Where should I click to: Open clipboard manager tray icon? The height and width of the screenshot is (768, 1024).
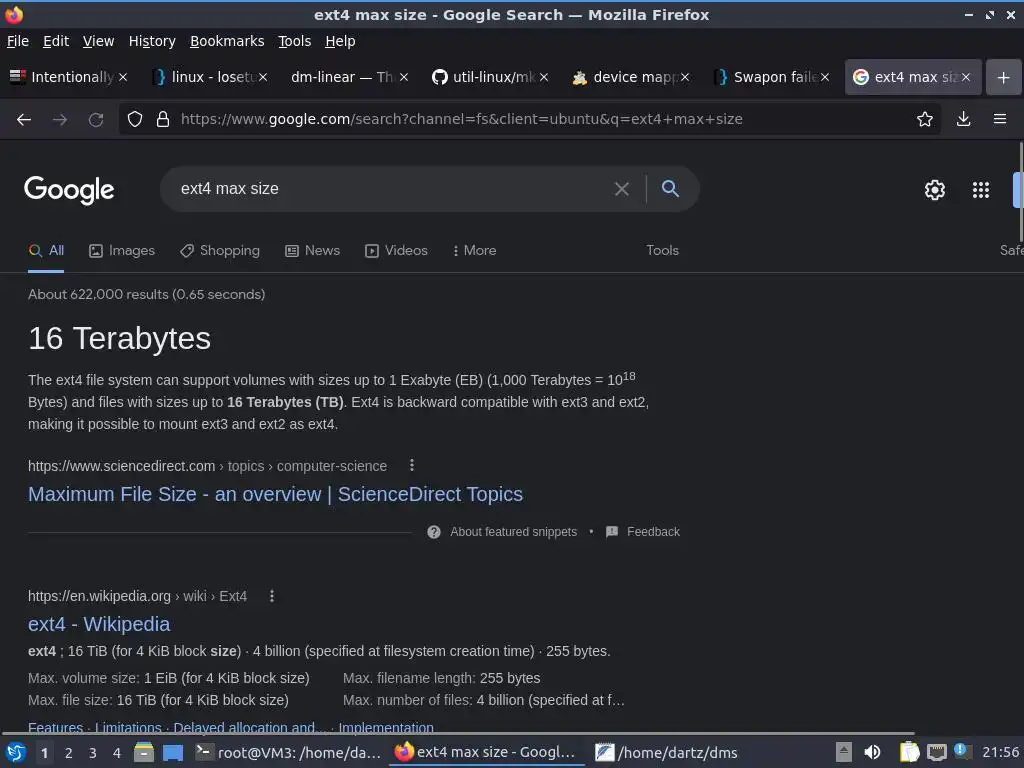(909, 752)
